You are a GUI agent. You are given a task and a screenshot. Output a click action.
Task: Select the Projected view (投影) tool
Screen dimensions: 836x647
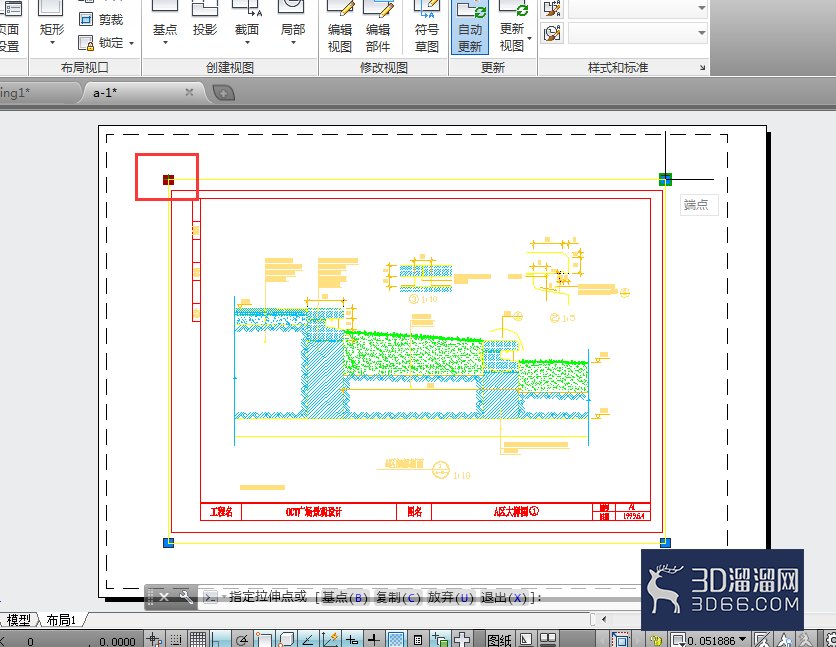coord(205,19)
